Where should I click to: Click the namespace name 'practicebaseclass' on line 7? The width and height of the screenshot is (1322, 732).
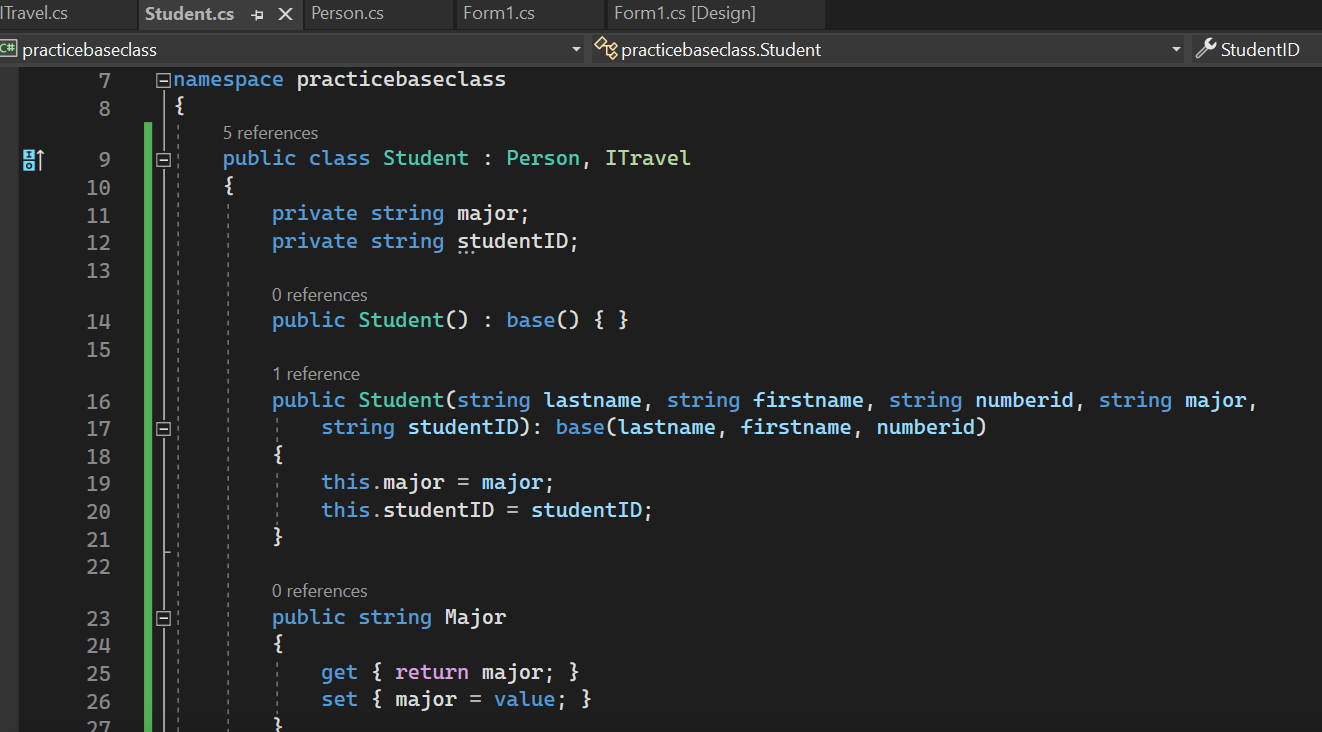tap(401, 79)
